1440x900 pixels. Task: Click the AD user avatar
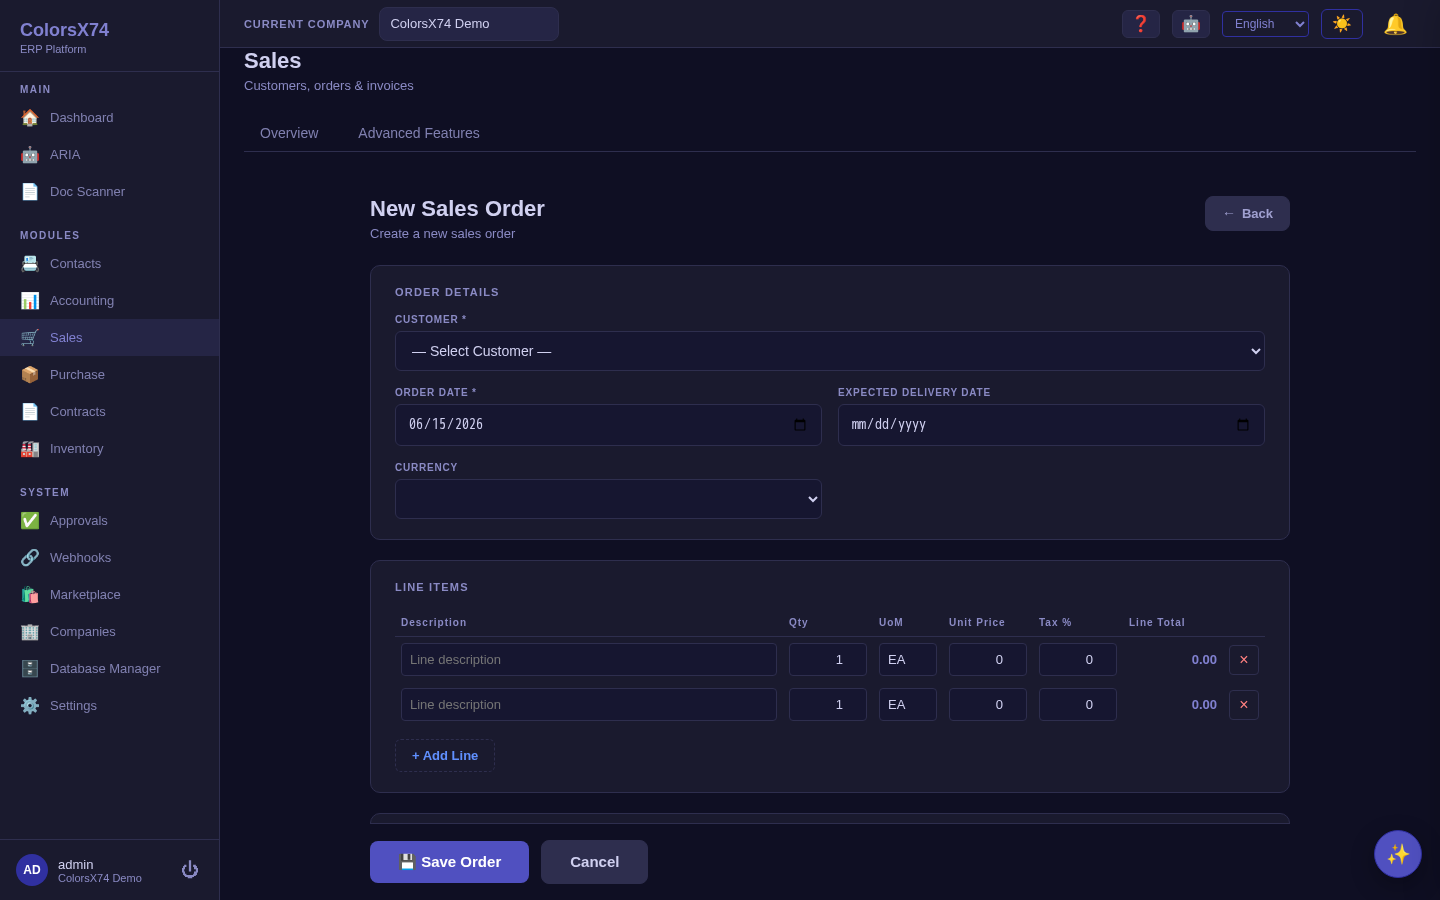(x=32, y=870)
